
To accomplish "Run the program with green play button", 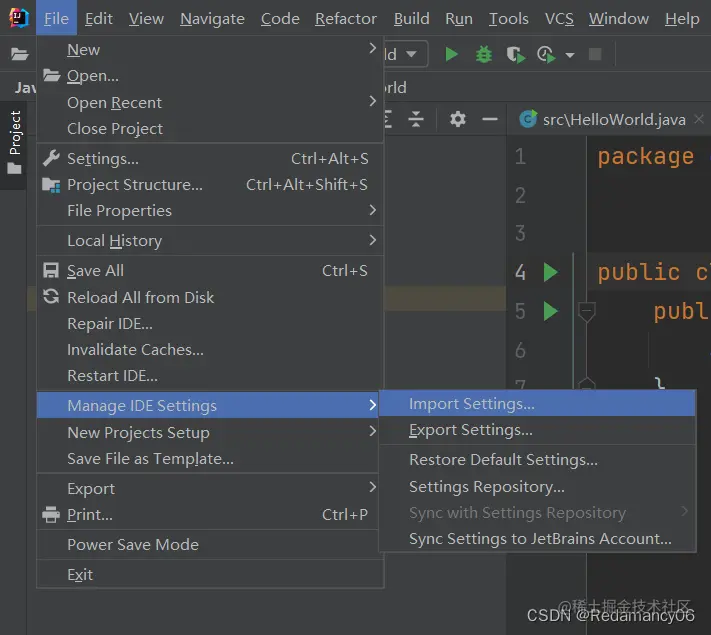I will [451, 54].
